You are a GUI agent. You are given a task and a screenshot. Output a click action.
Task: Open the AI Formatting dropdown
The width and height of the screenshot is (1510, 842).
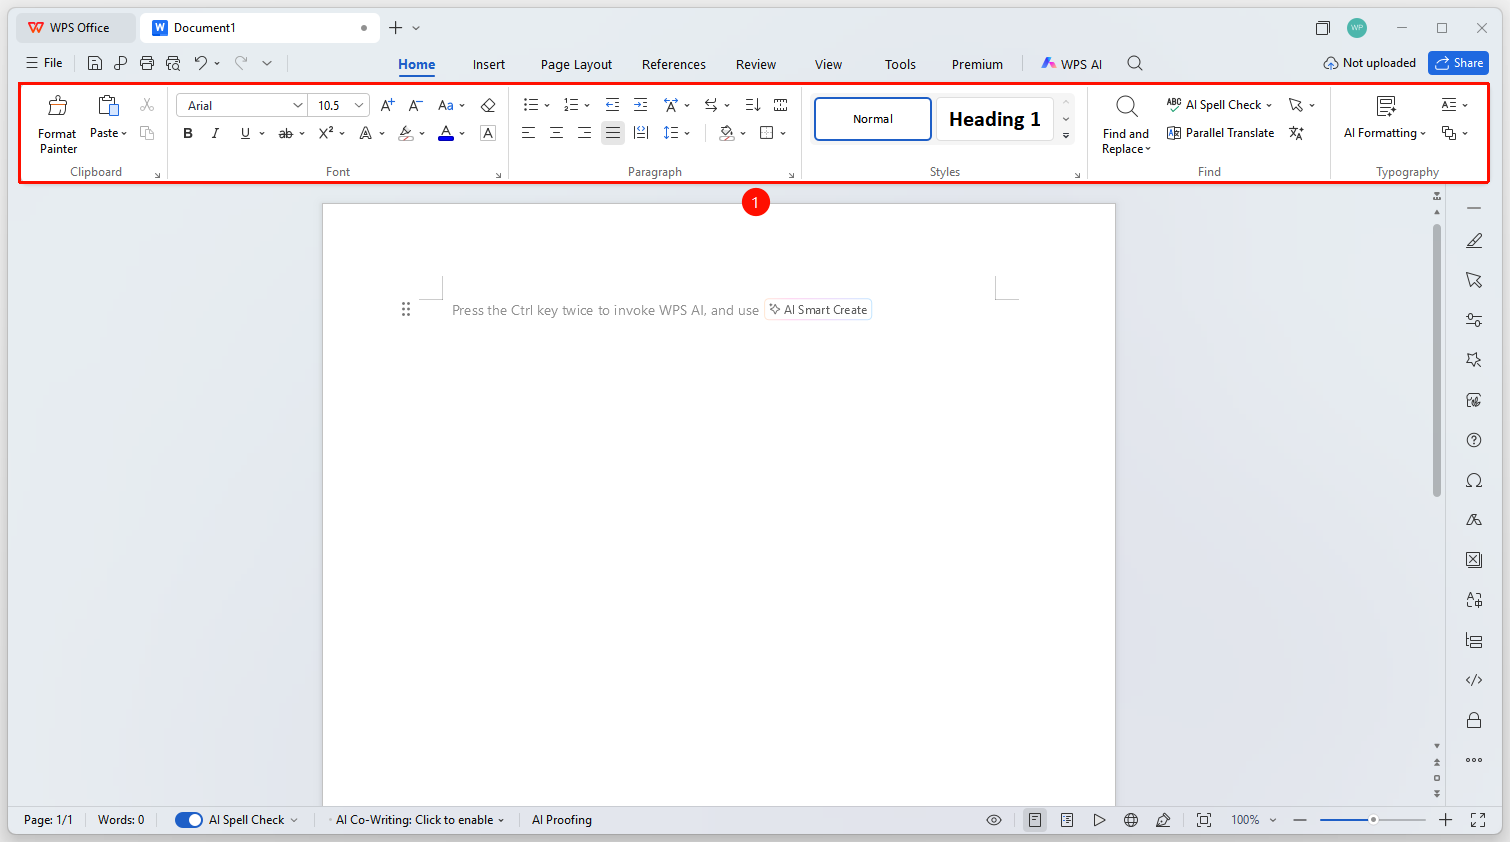tap(1385, 133)
